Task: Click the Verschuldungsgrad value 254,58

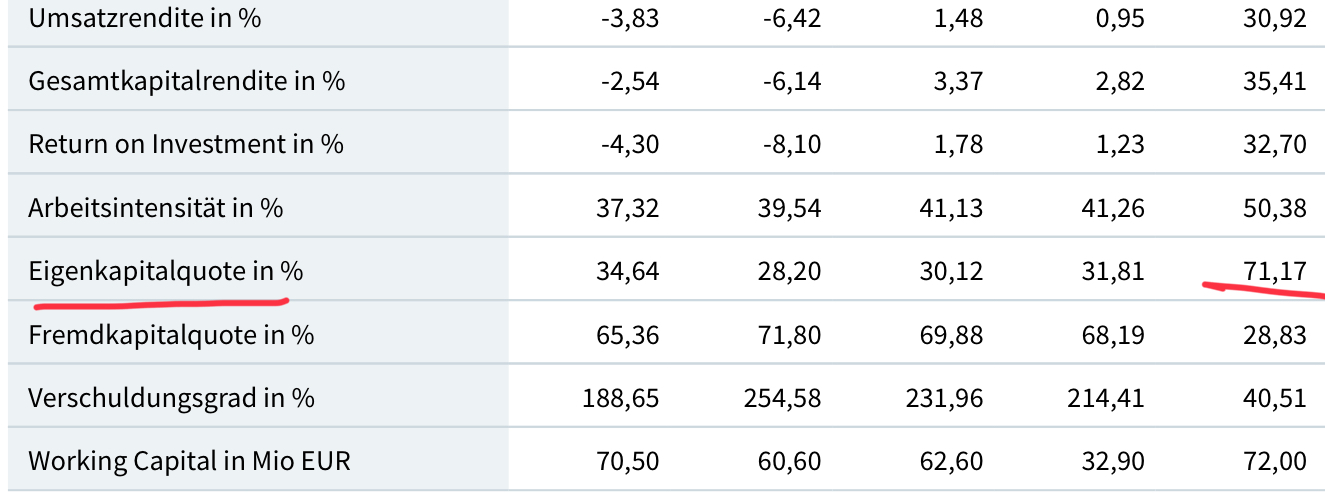Action: coord(783,398)
